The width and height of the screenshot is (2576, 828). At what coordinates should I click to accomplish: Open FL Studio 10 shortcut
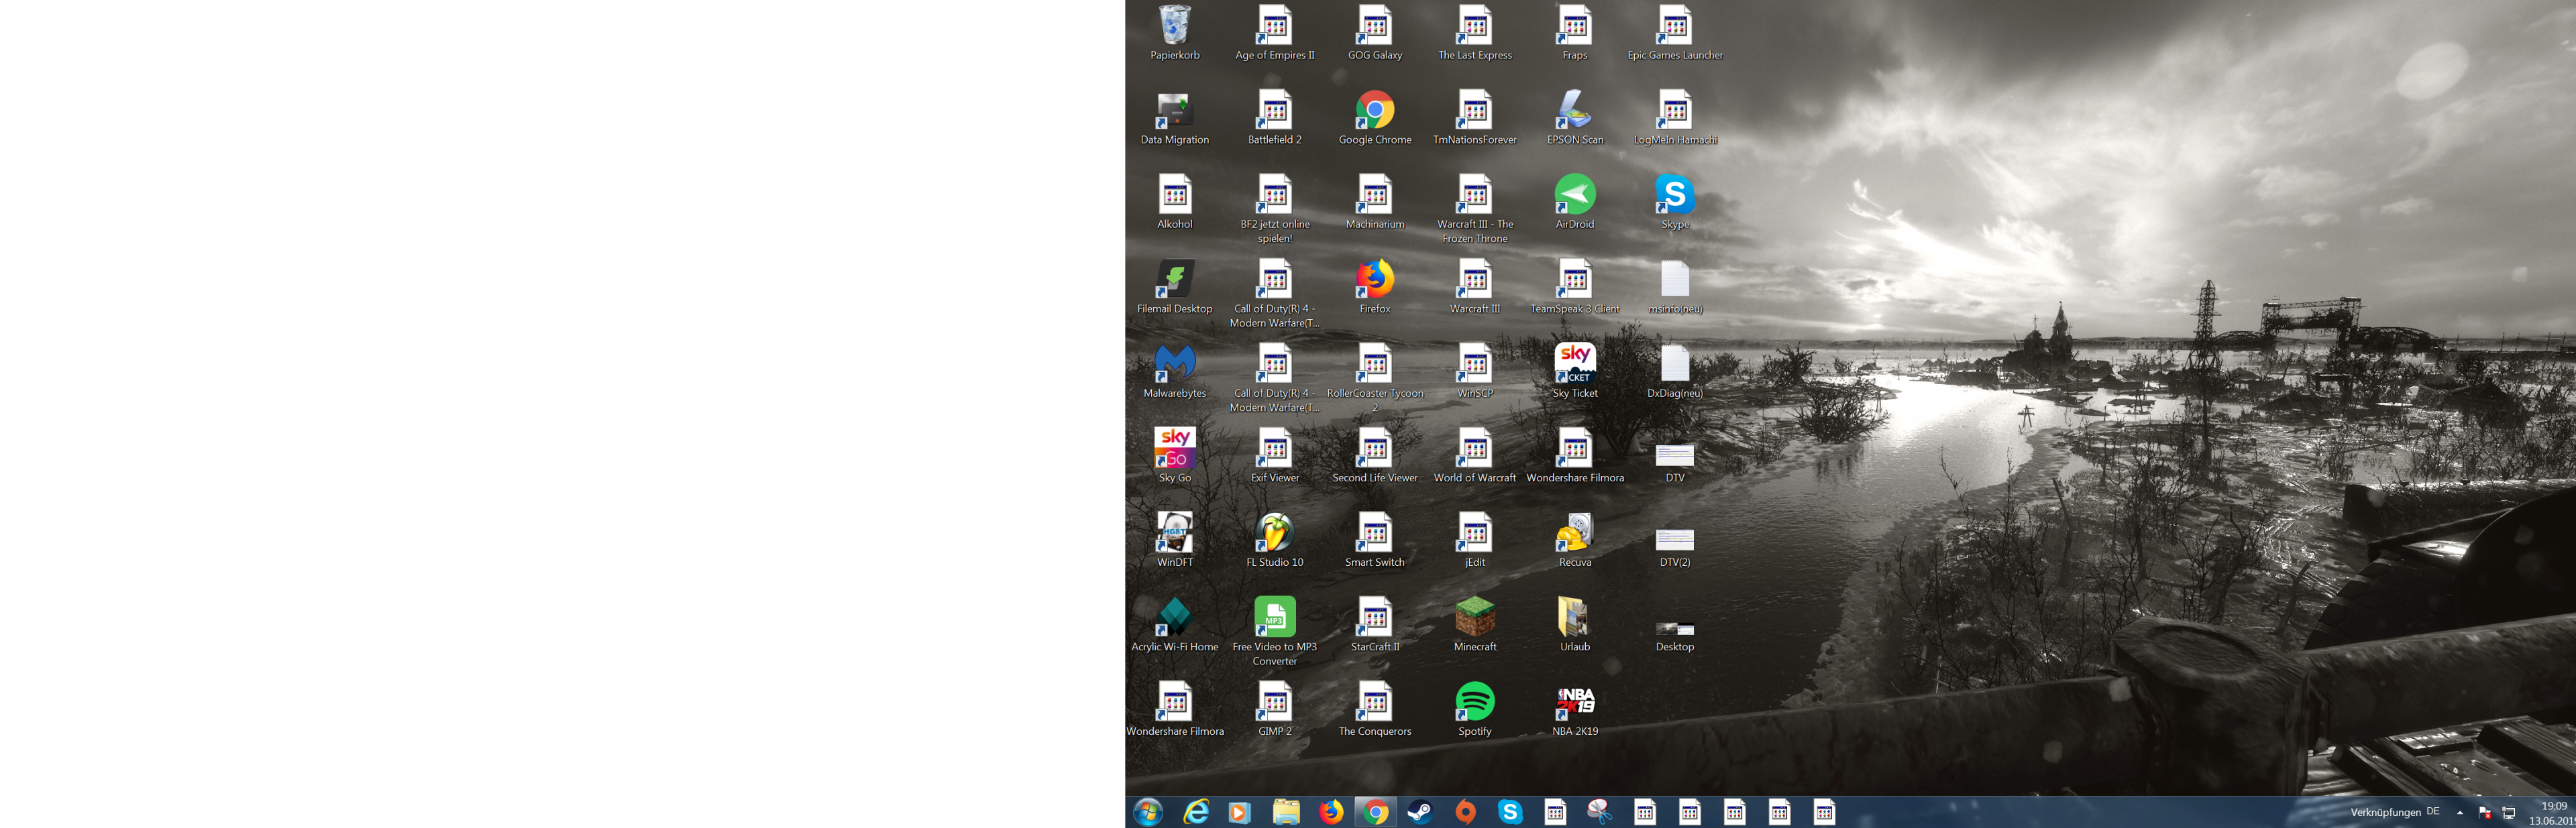1275,533
